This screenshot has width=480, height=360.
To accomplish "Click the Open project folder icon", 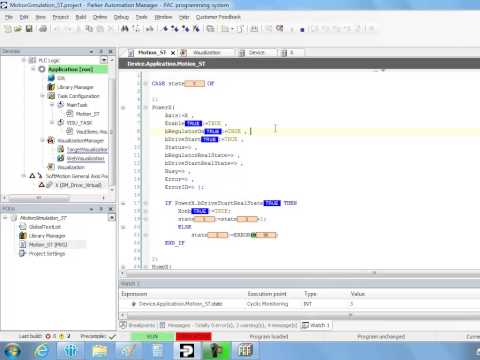I will tap(18, 29).
